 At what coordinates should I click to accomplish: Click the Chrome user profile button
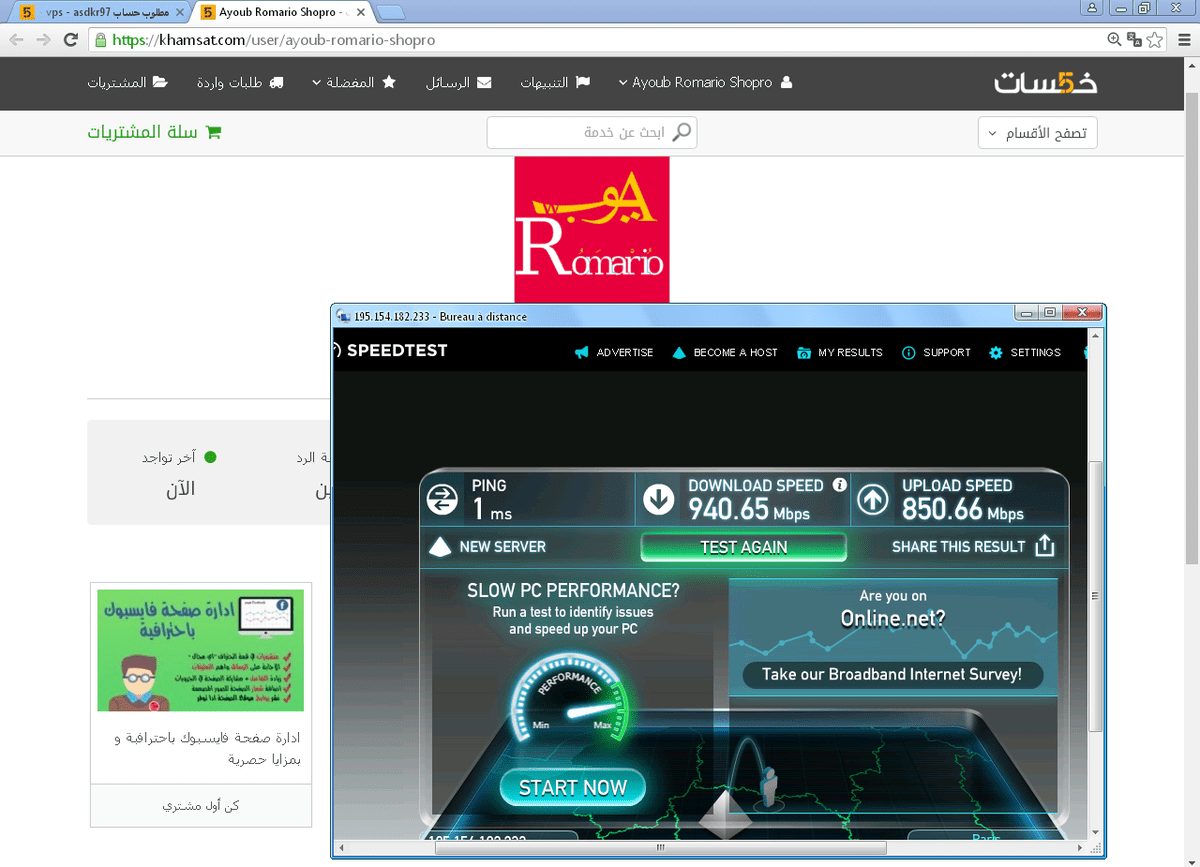[1091, 7]
